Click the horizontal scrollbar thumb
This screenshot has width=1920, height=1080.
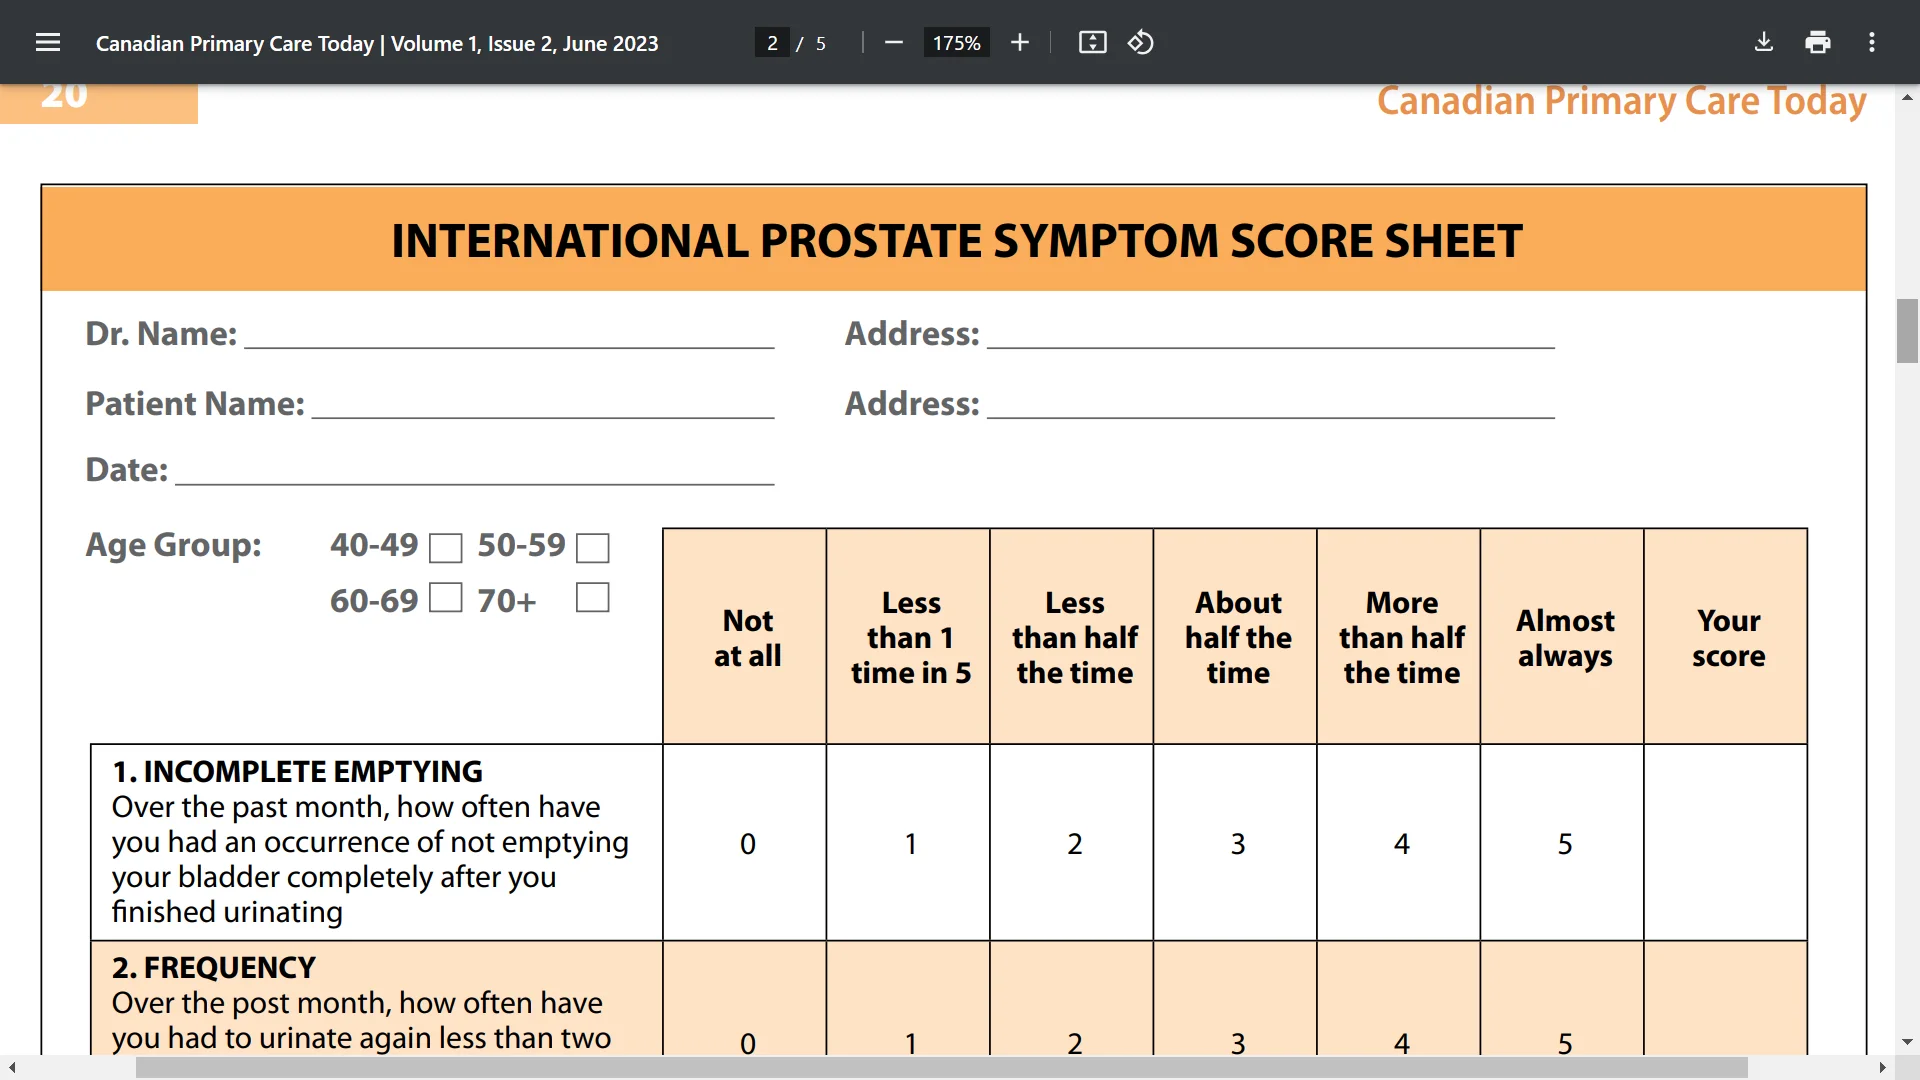941,1068
